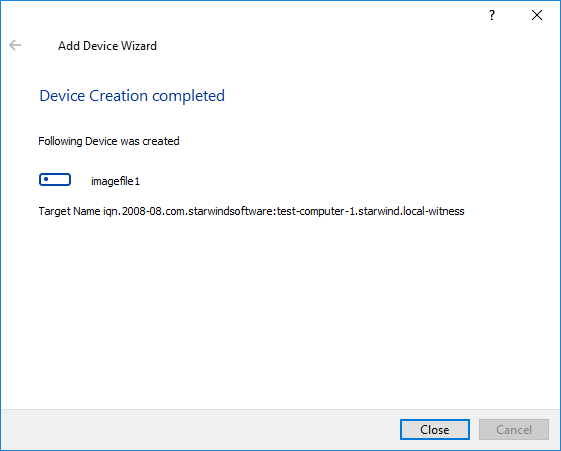The width and height of the screenshot is (561, 451).
Task: Click the word 'completed' in the blue heading
Action: [x=189, y=96]
